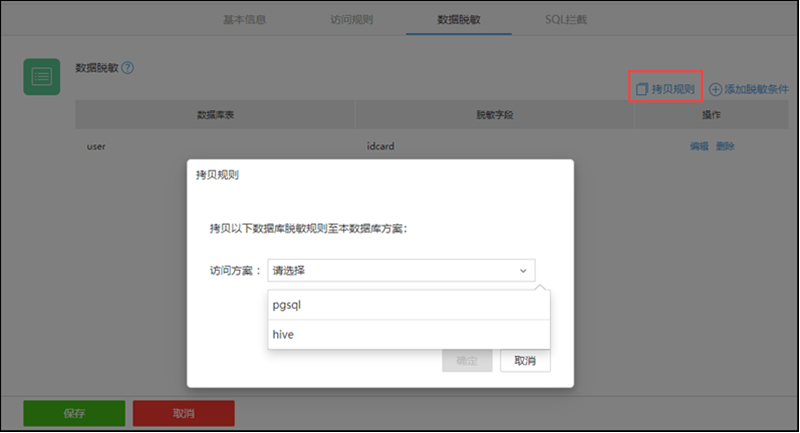Click the copy icon before 拷贝规则
The width and height of the screenshot is (800, 433).
(642, 90)
